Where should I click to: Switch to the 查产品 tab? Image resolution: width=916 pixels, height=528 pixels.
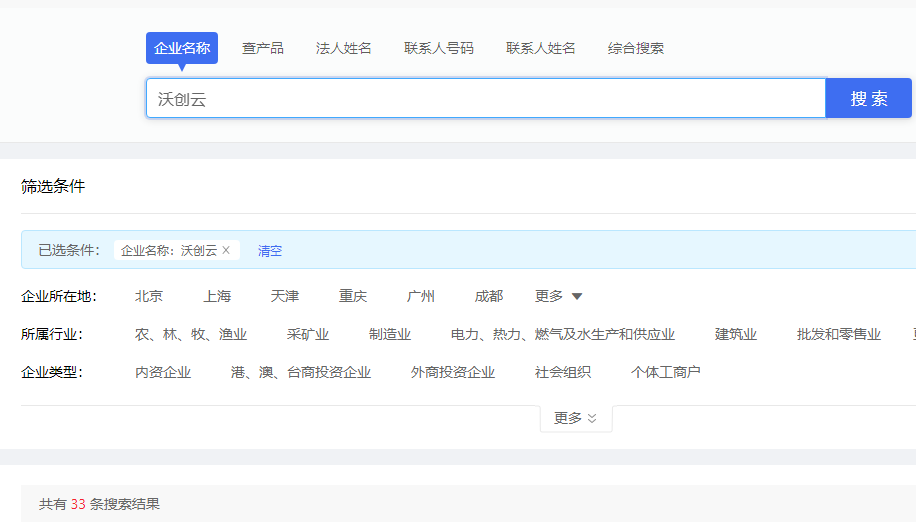(x=263, y=48)
